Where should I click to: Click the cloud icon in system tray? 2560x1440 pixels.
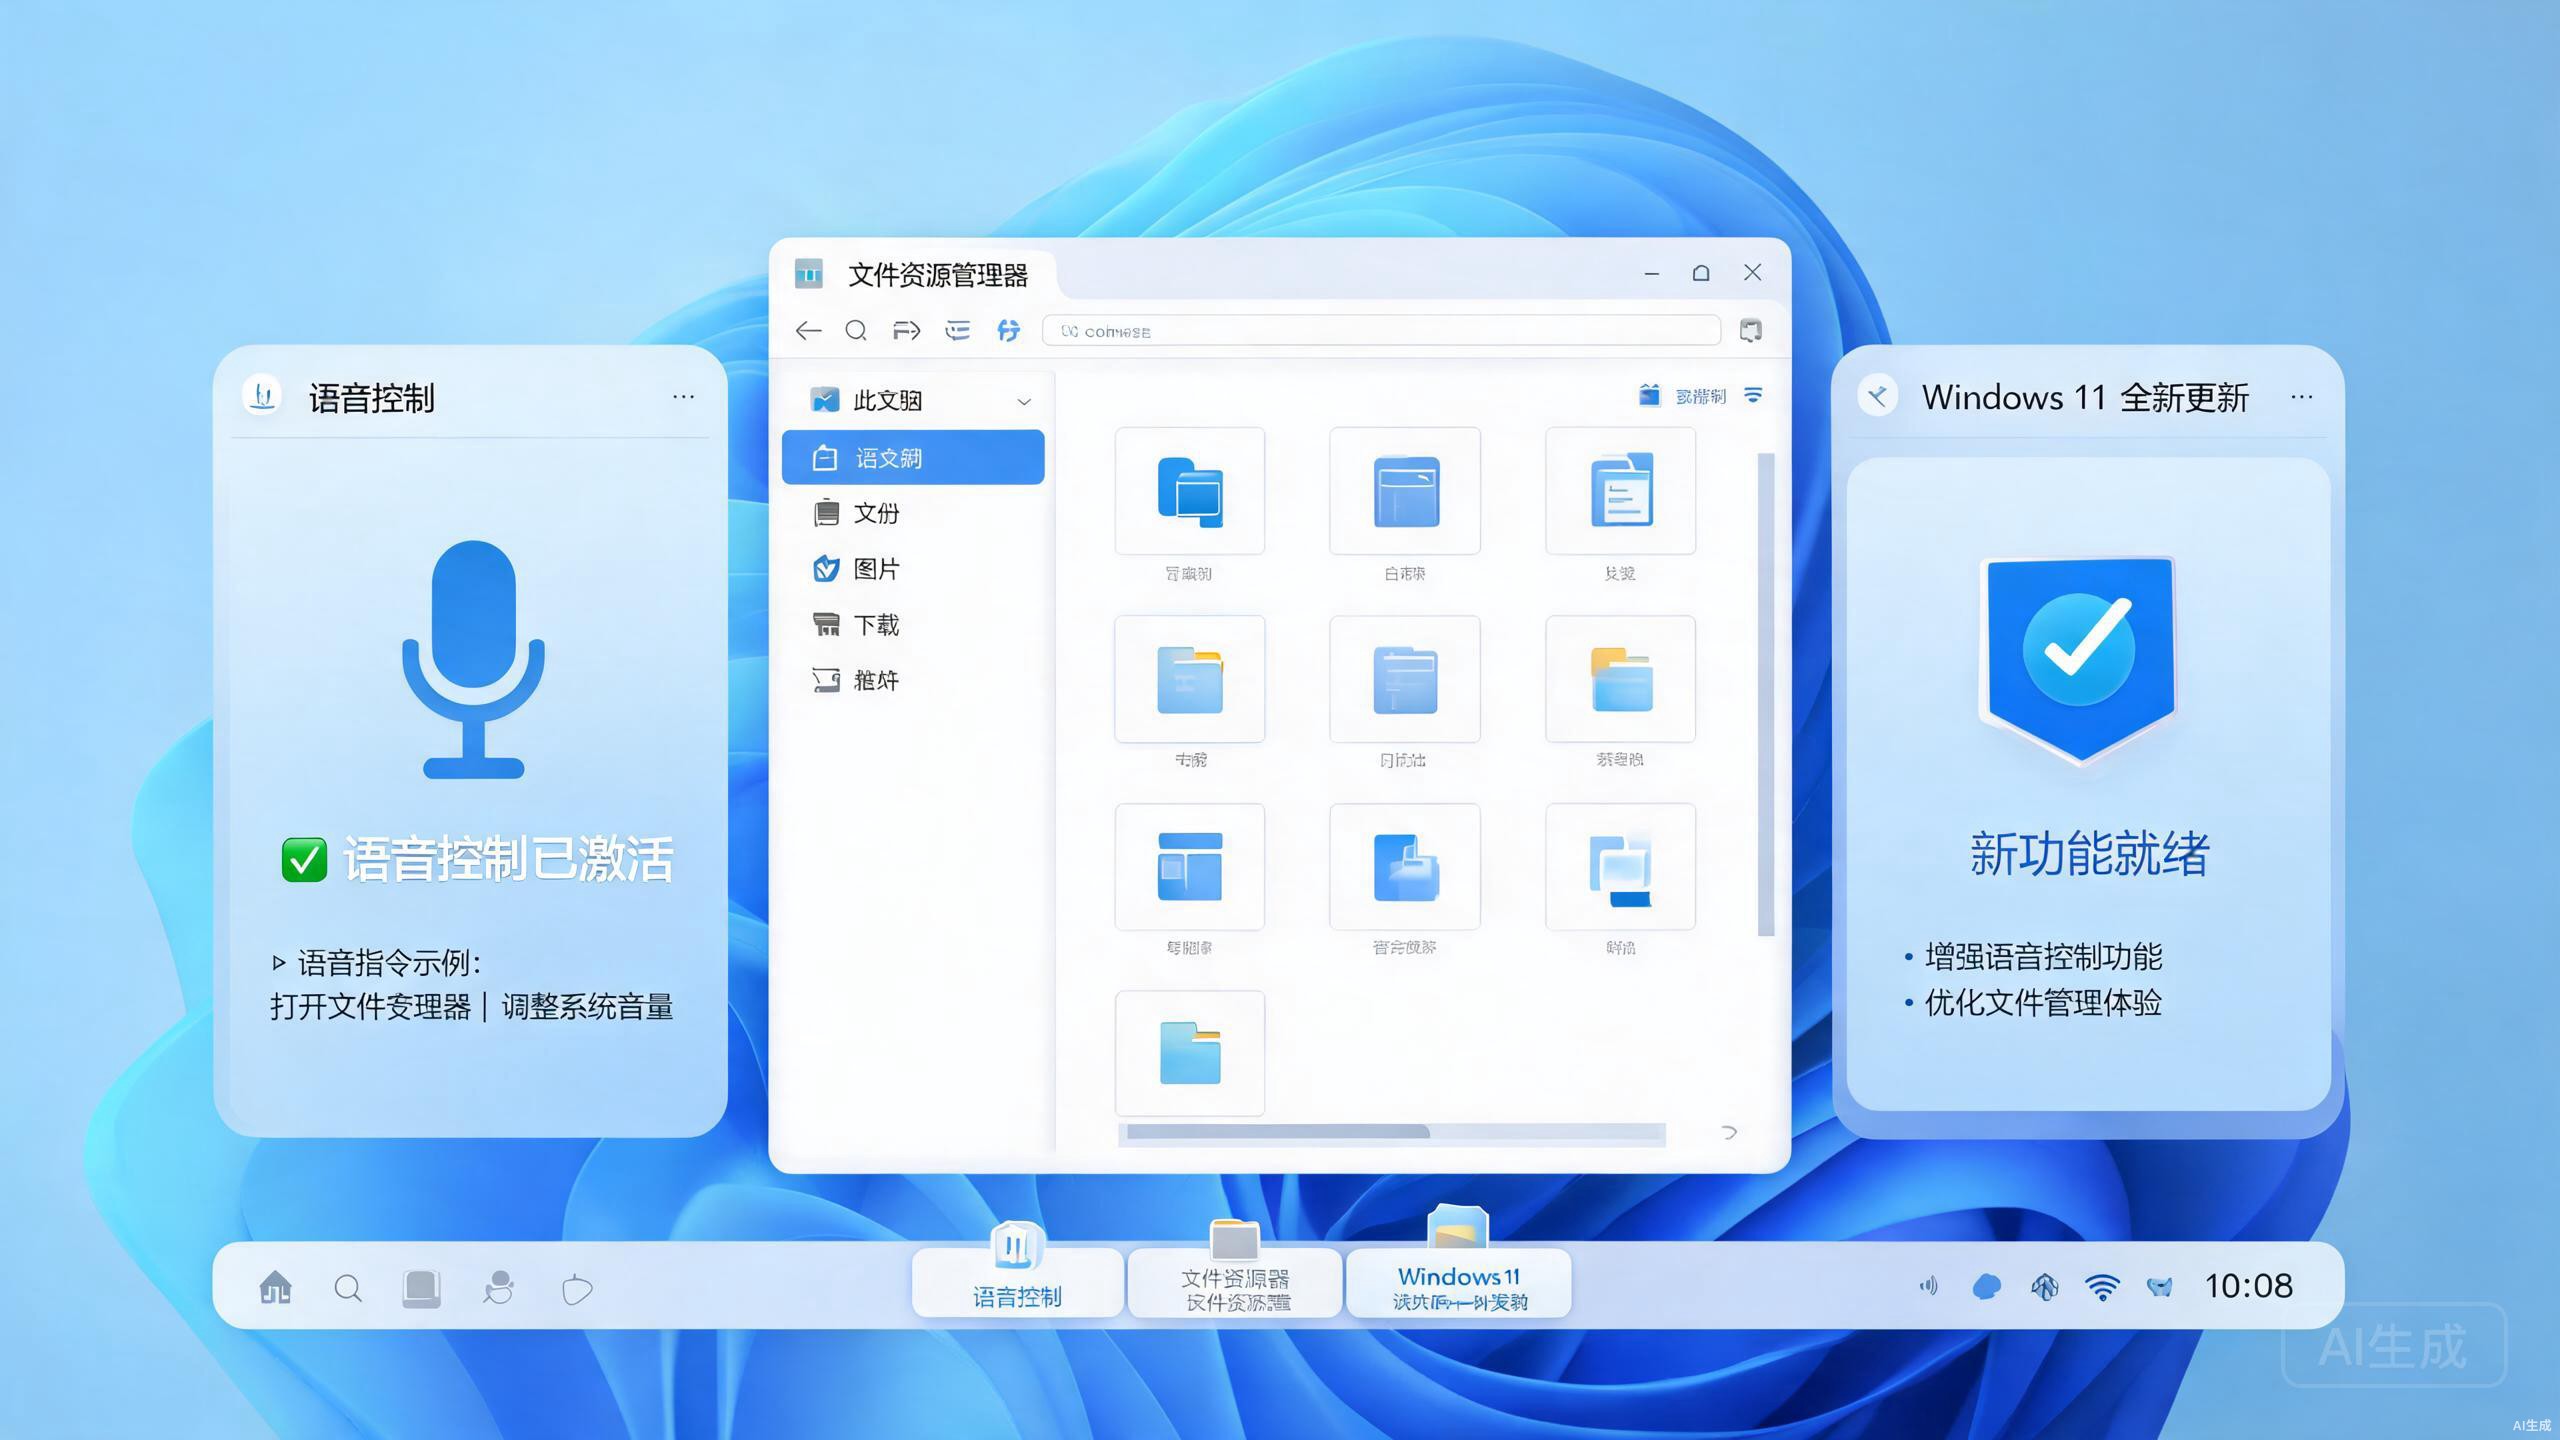1986,1287
